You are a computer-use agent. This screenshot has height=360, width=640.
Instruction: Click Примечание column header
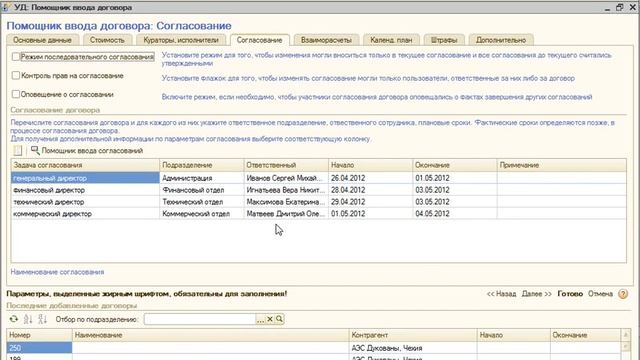coord(562,165)
